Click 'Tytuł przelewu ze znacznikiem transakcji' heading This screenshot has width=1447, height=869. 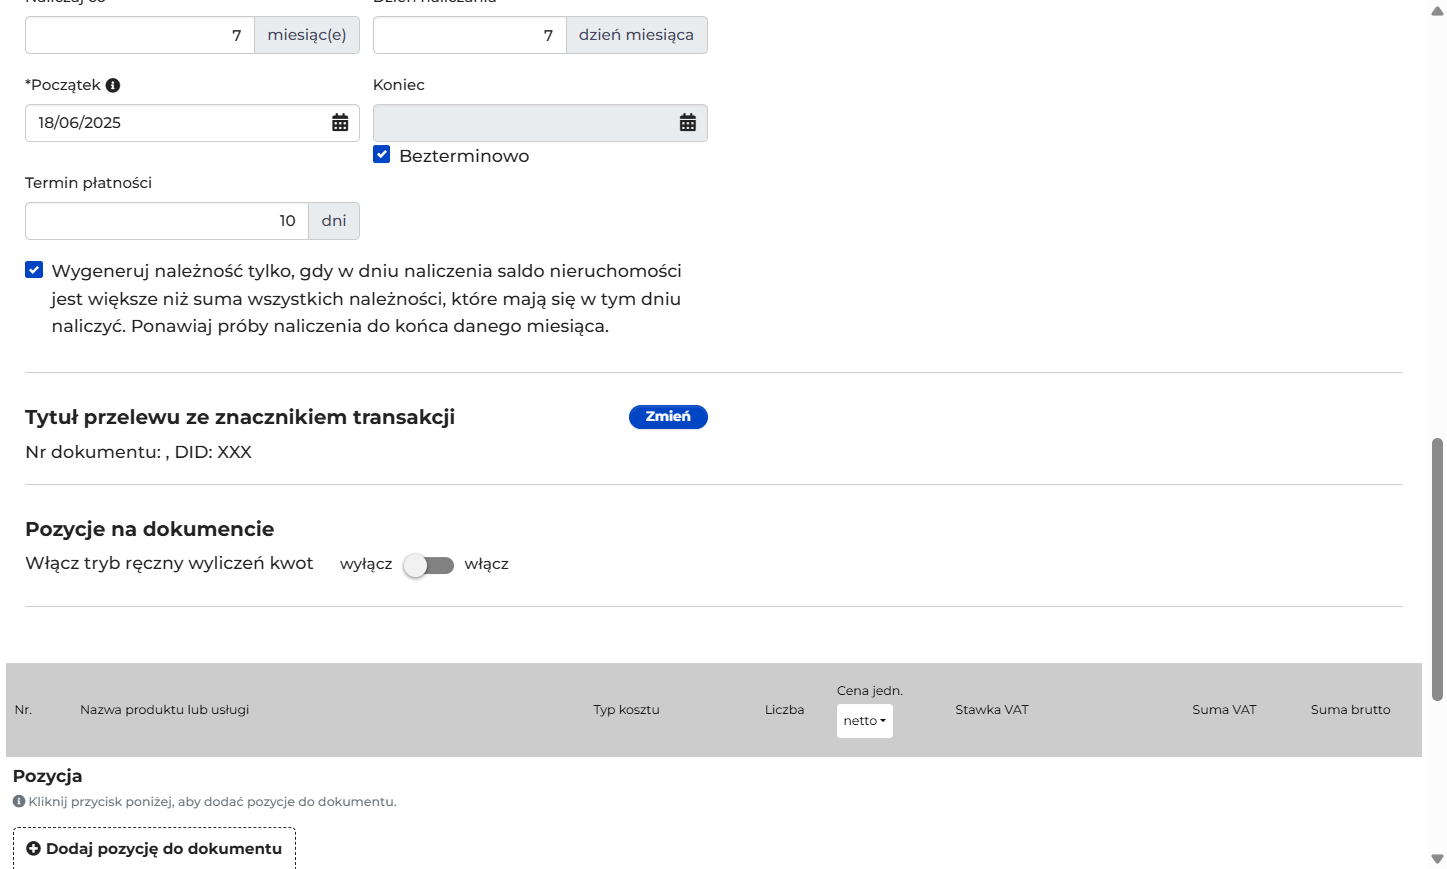240,417
